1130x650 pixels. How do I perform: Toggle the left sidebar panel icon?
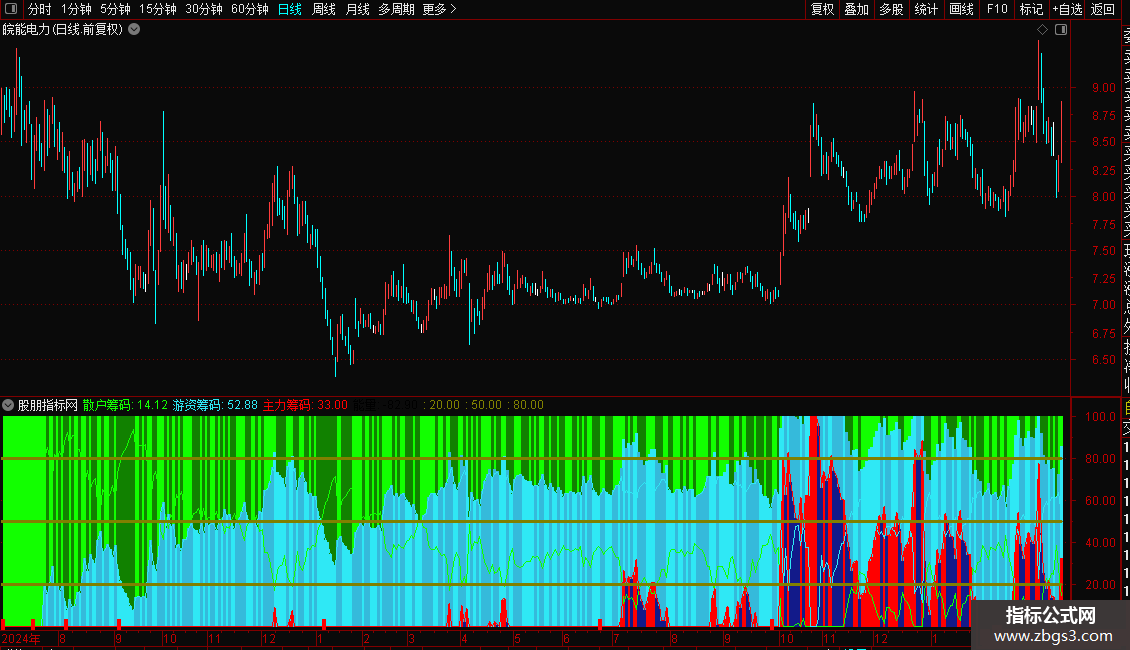click(11, 9)
